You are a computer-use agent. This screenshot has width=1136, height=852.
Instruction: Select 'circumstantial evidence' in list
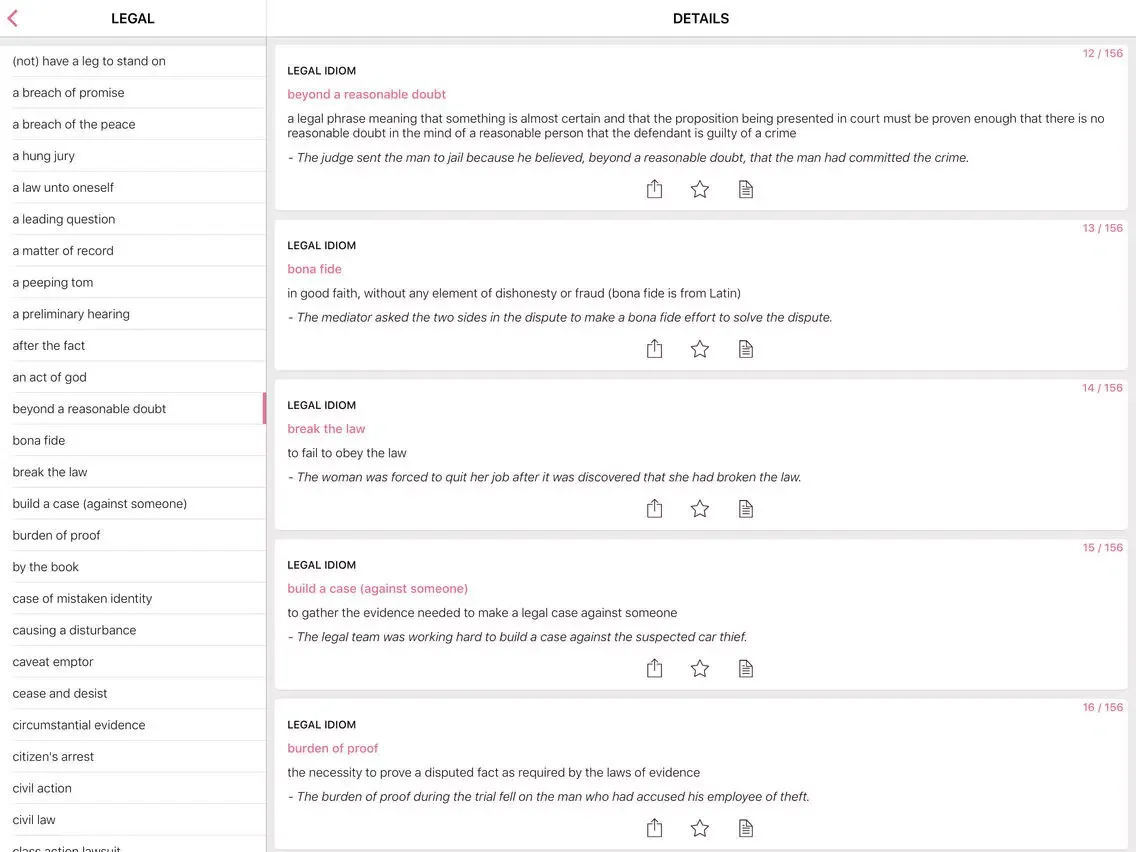point(133,725)
